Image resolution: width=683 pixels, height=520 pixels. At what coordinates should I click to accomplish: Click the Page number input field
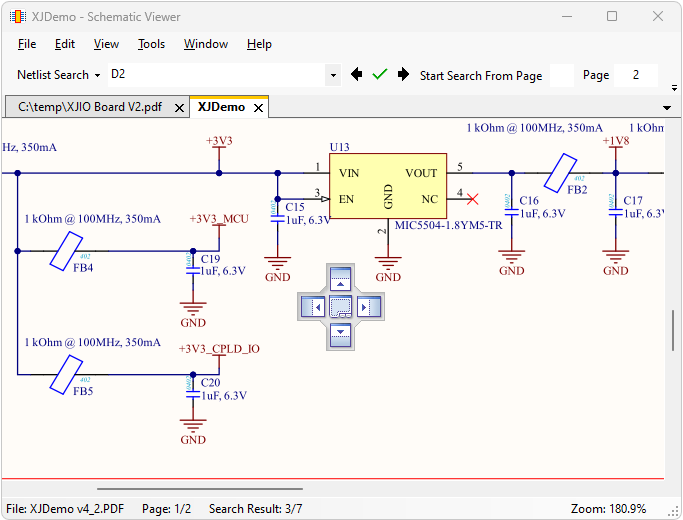pyautogui.click(x=637, y=75)
